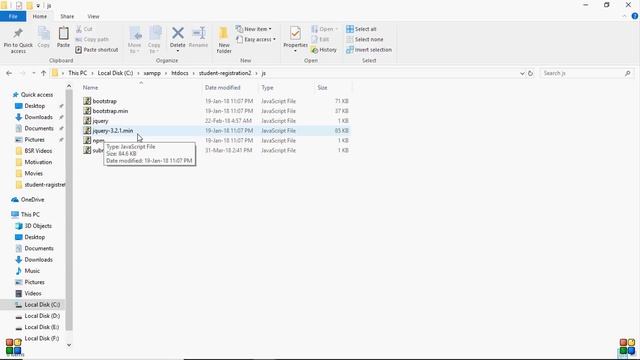Click 'student-registration2' breadcrumb

(x=225, y=73)
